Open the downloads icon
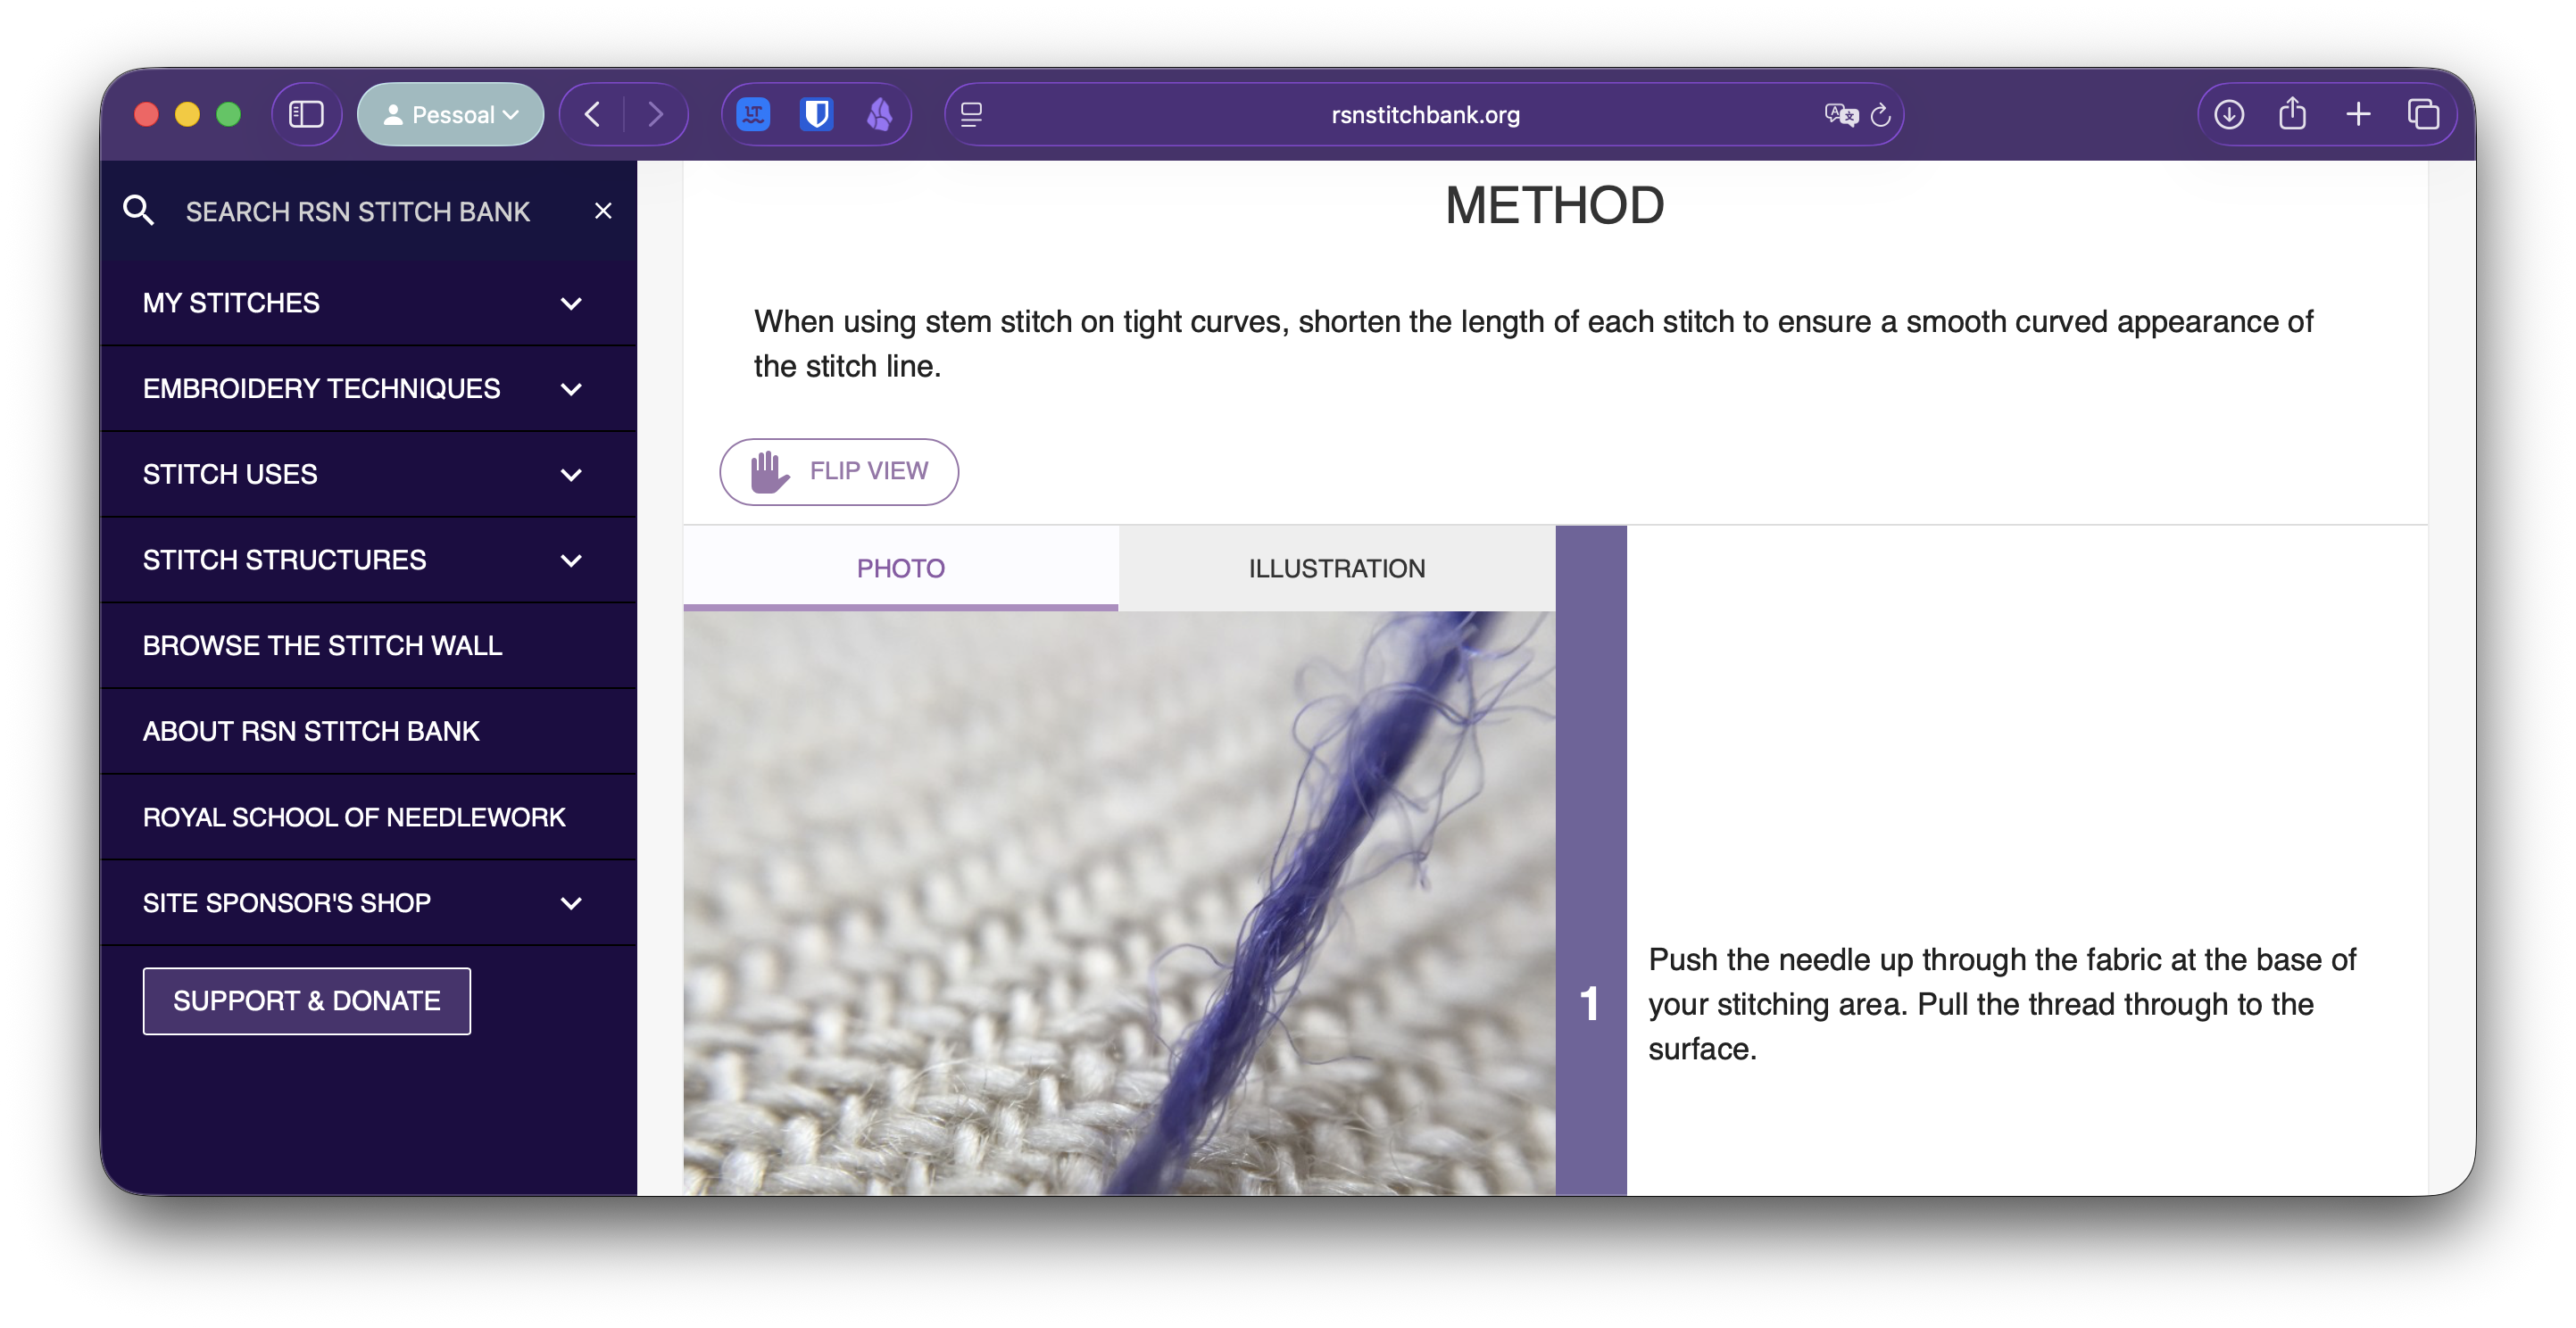Viewport: 2576px width, 1328px height. tap(2228, 115)
